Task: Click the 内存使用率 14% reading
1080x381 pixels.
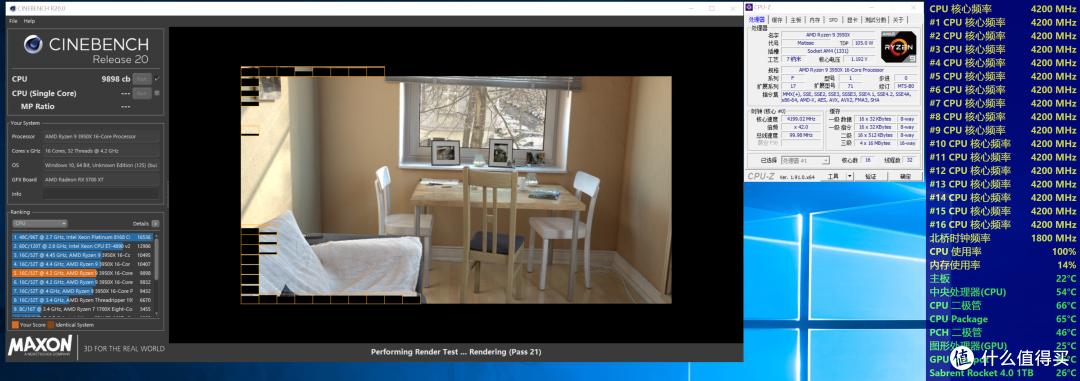Action: (1003, 265)
